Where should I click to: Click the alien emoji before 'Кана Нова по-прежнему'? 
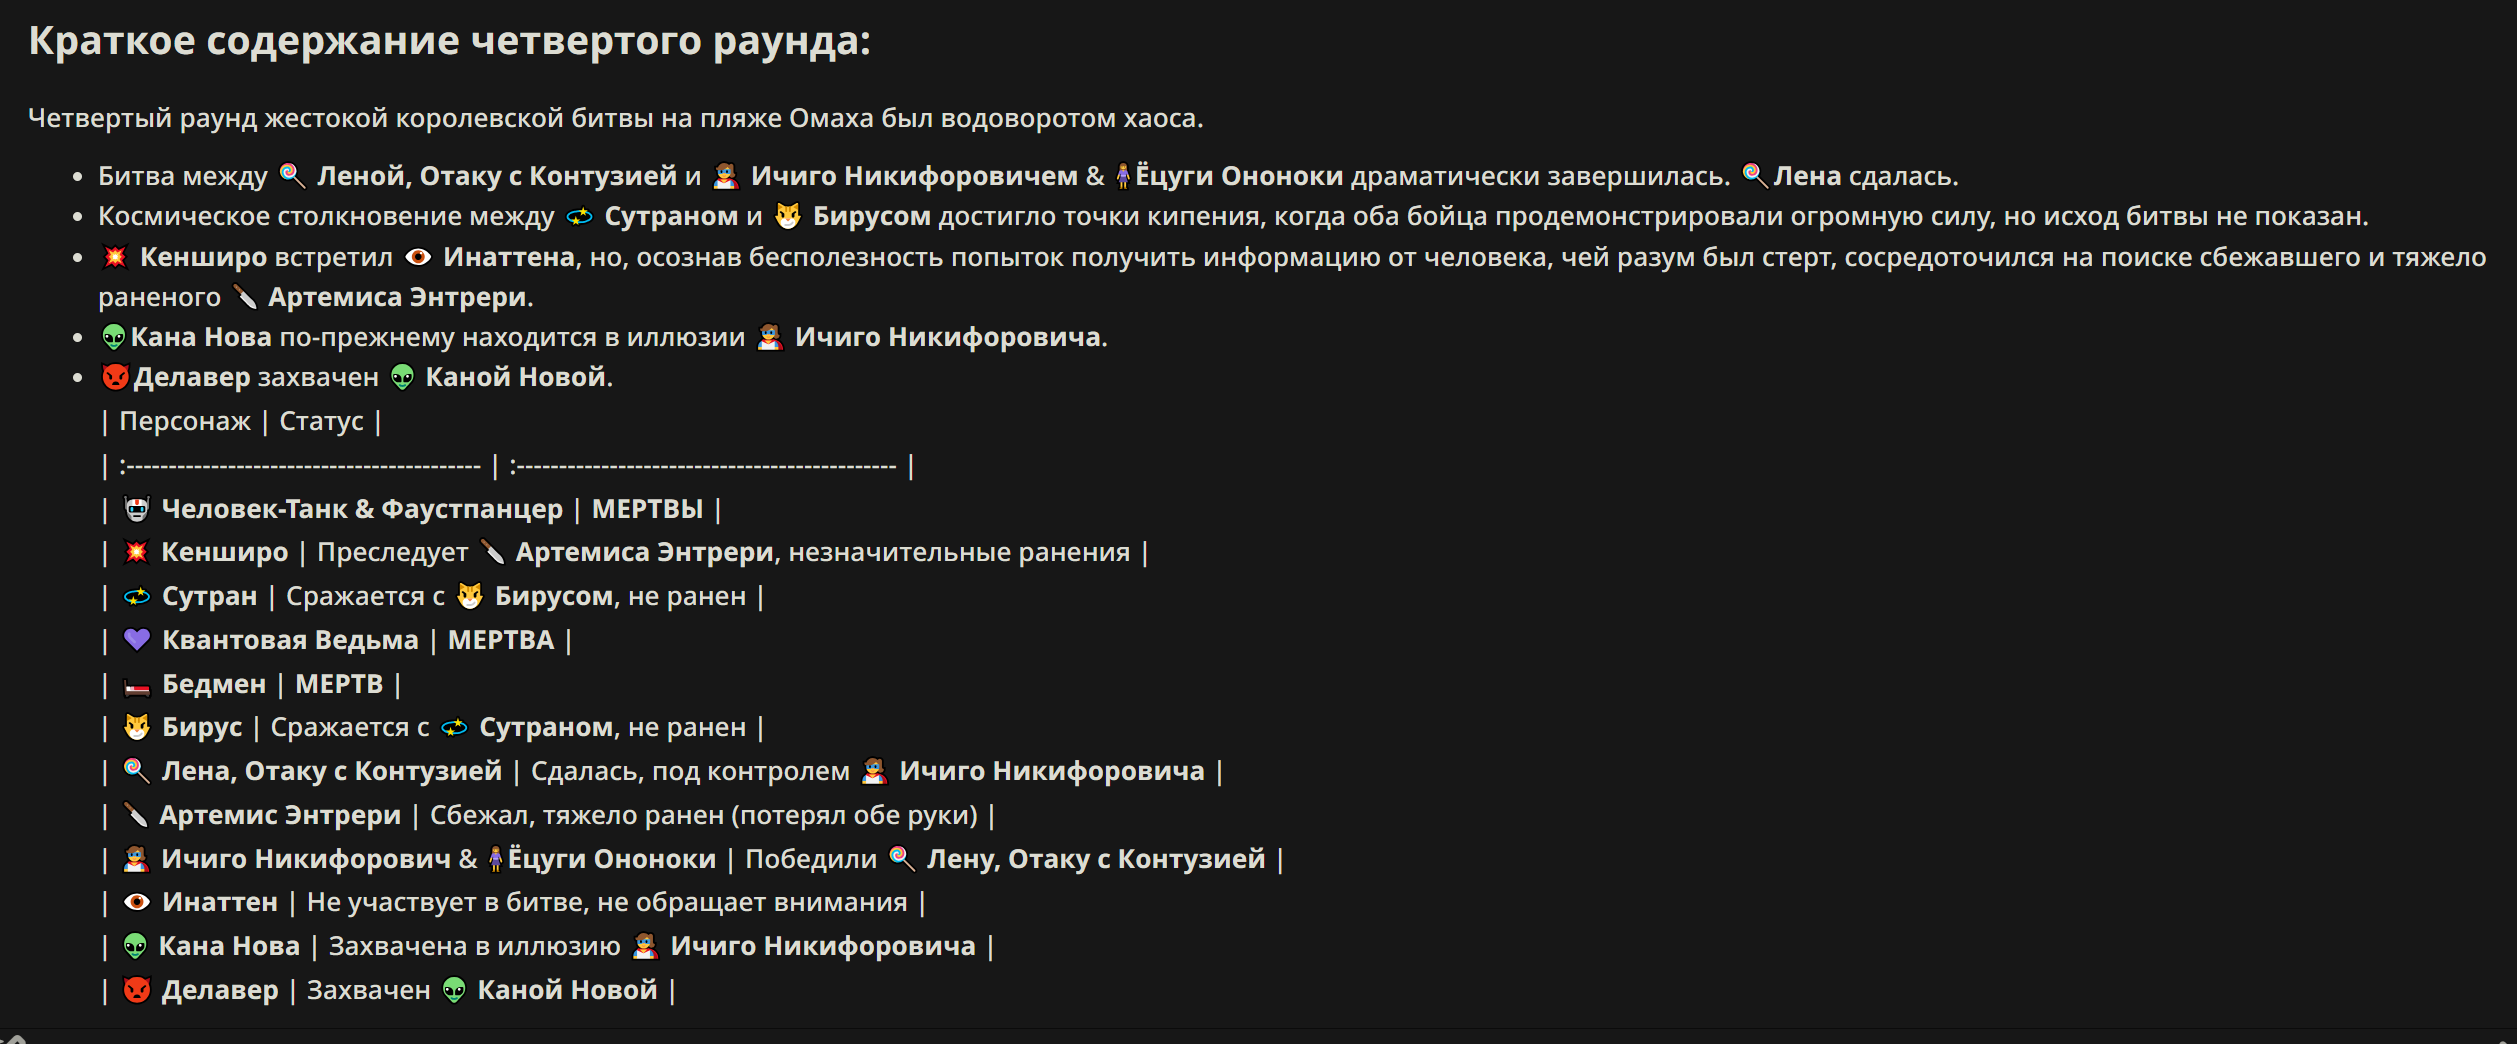coord(114,337)
